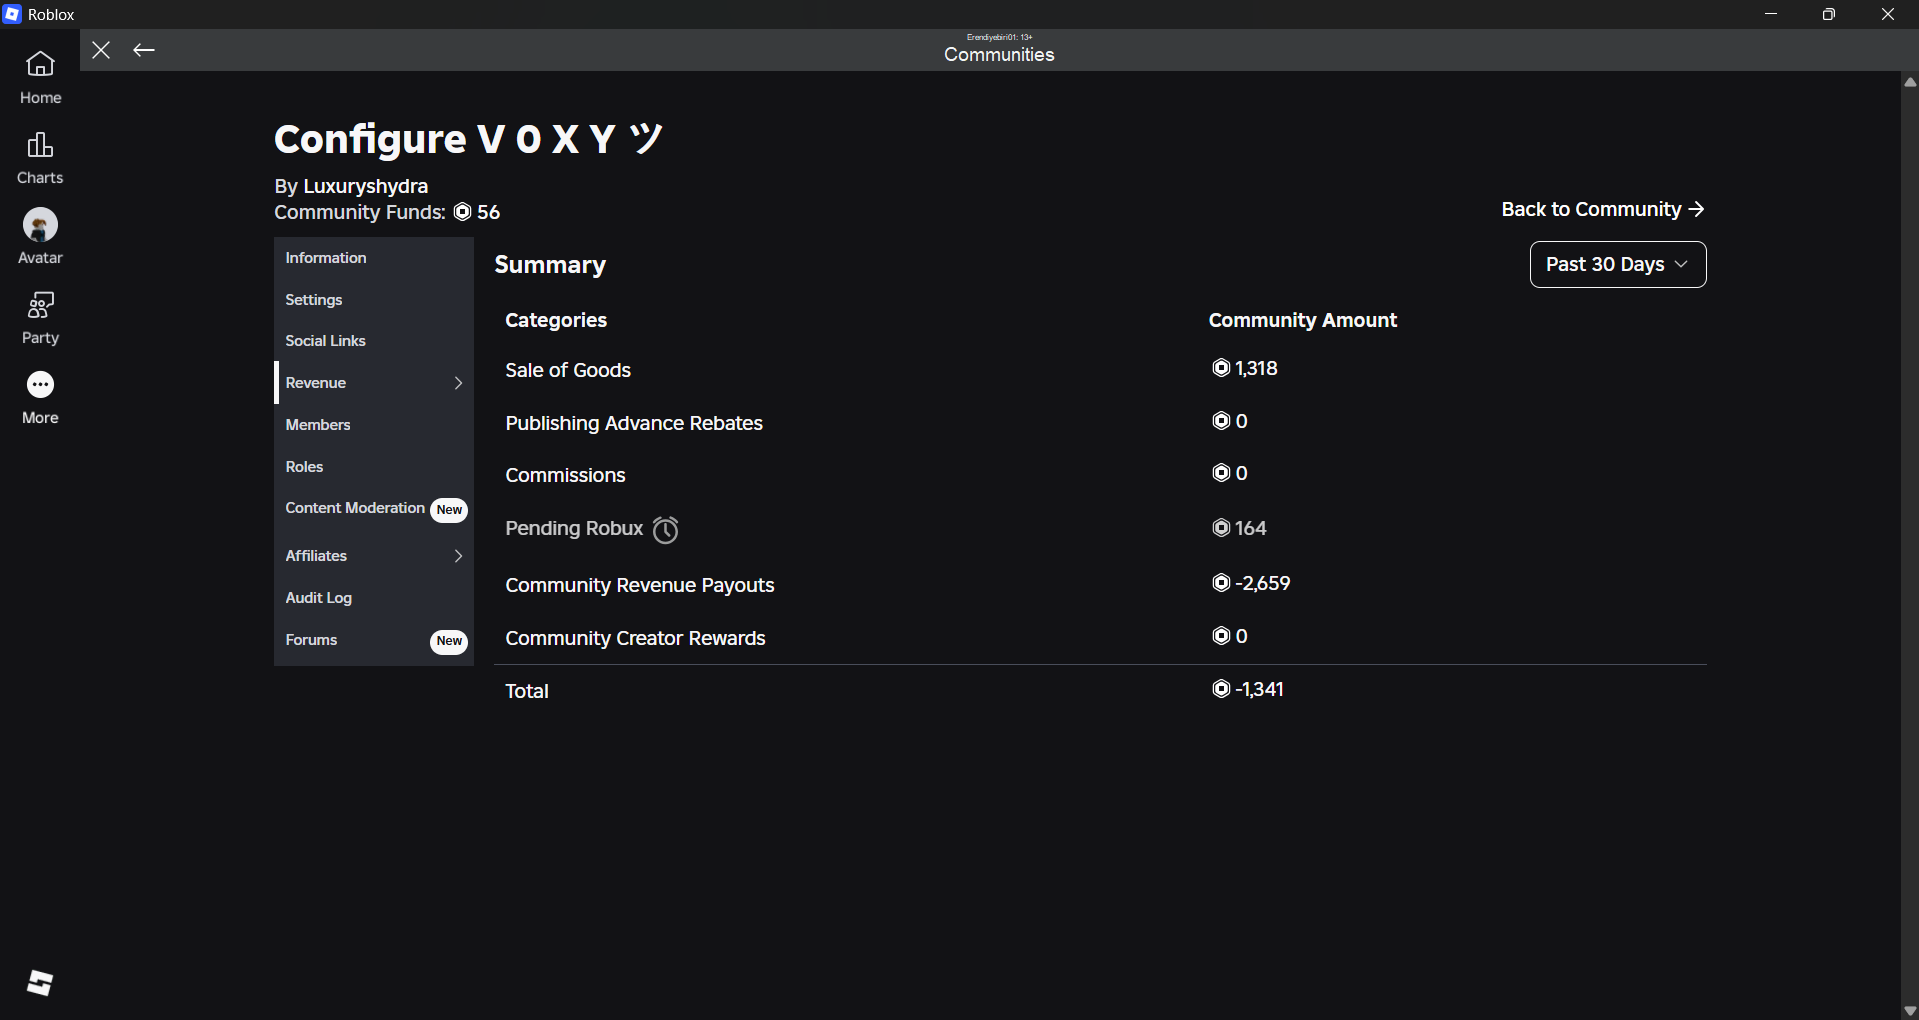The height and width of the screenshot is (1020, 1919).
Task: Click the Robux icon in the Community Revenue Payouts row
Action: [x=1221, y=583]
